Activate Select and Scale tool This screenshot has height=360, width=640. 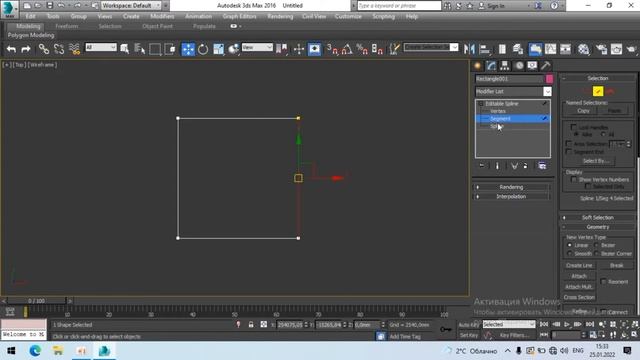218,49
